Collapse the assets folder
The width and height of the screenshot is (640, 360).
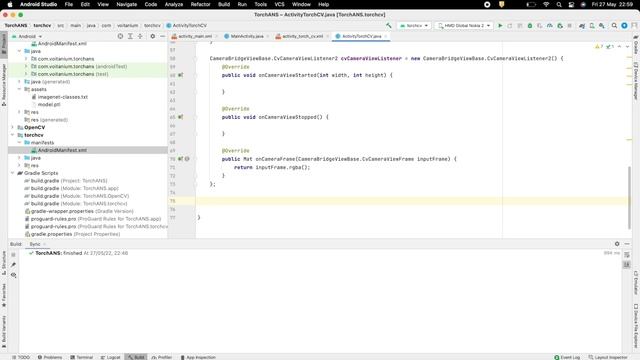[x=20, y=89]
